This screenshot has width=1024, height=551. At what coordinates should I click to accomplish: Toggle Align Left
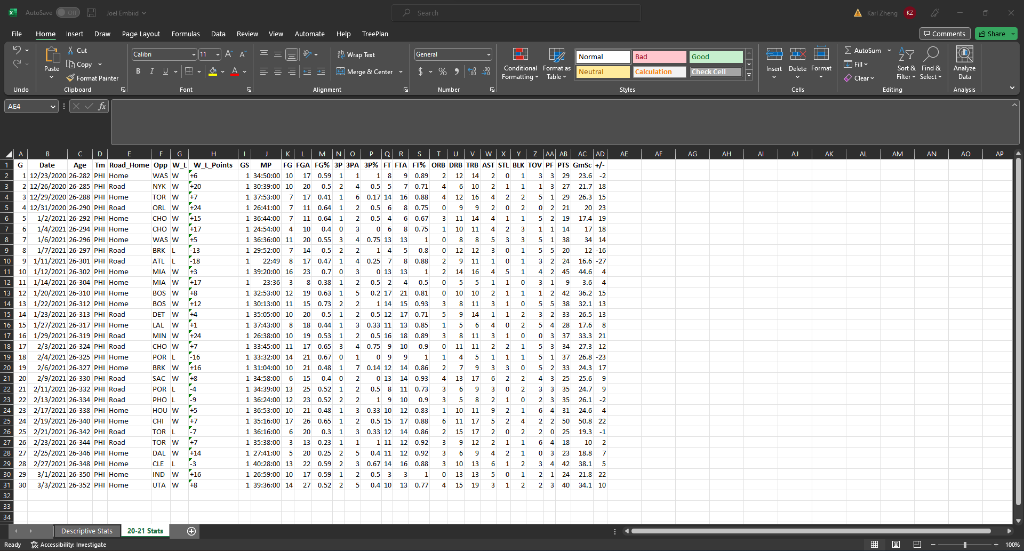coord(264,71)
